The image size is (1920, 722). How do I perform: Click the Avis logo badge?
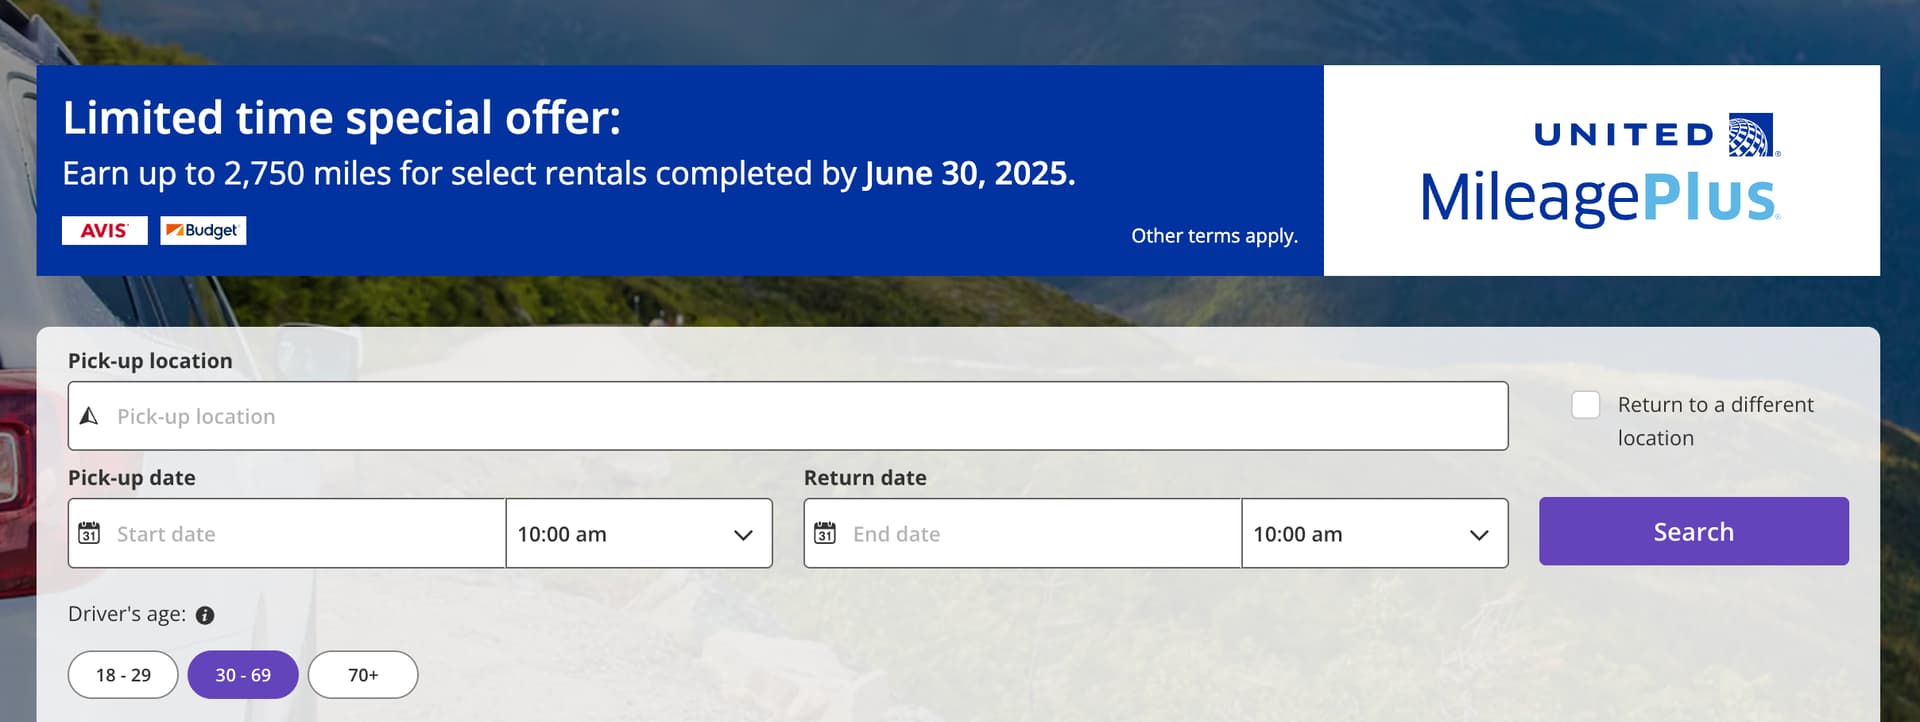tap(104, 231)
